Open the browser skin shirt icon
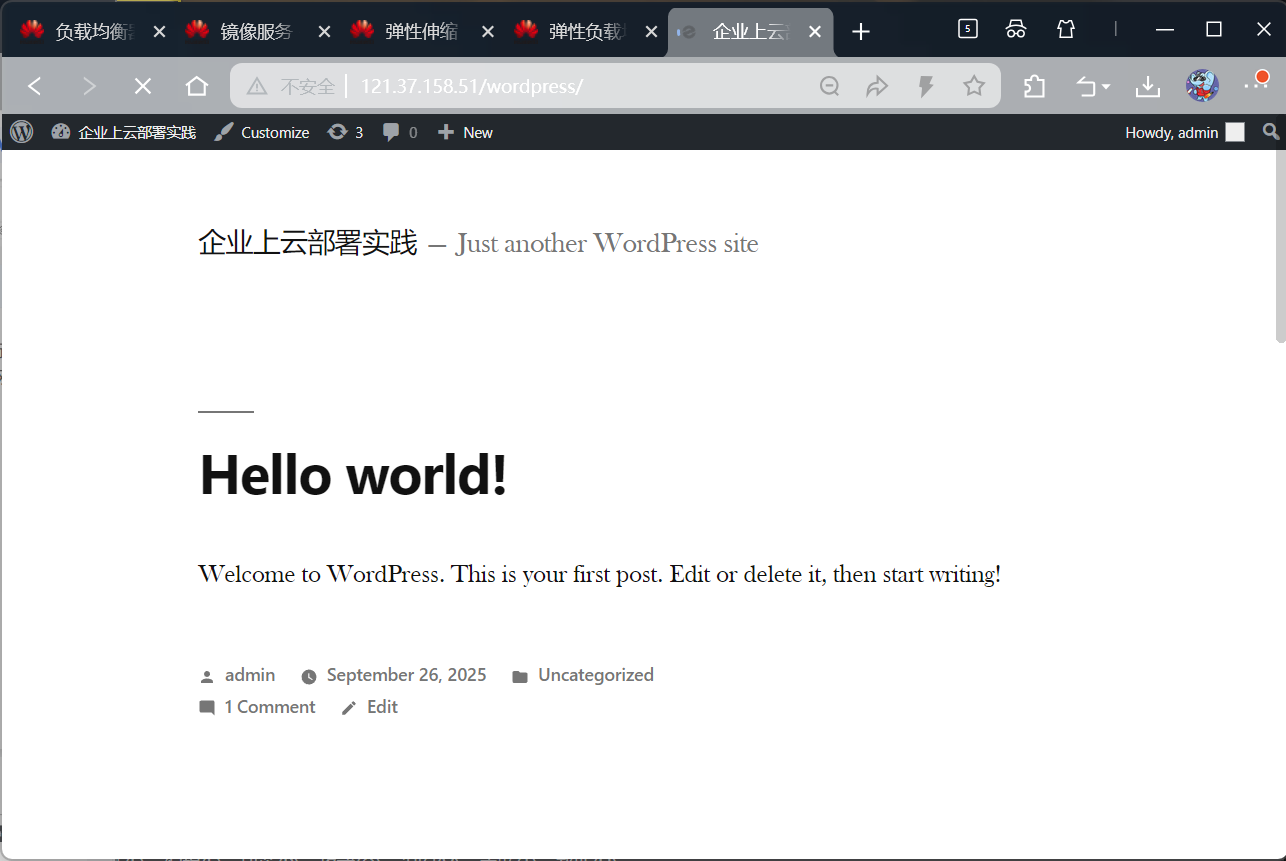Image resolution: width=1286 pixels, height=861 pixels. pos(1066,29)
